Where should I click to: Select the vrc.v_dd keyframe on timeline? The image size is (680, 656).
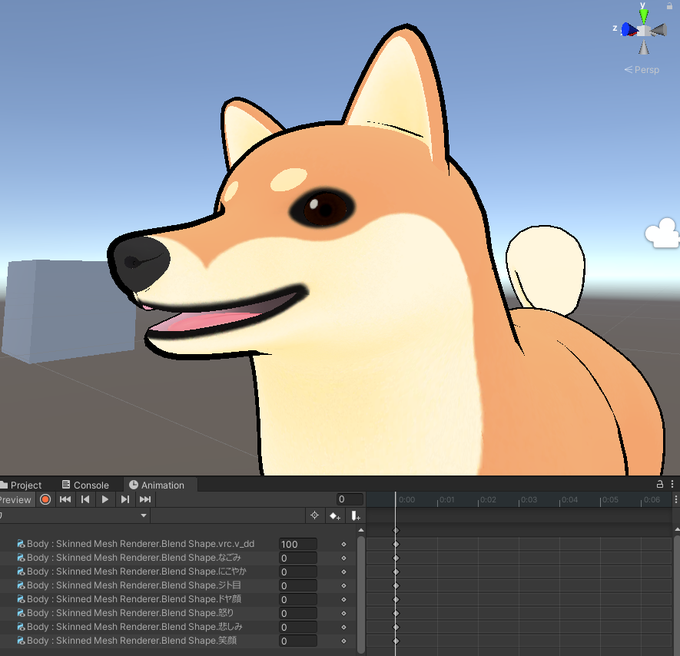[x=396, y=544]
